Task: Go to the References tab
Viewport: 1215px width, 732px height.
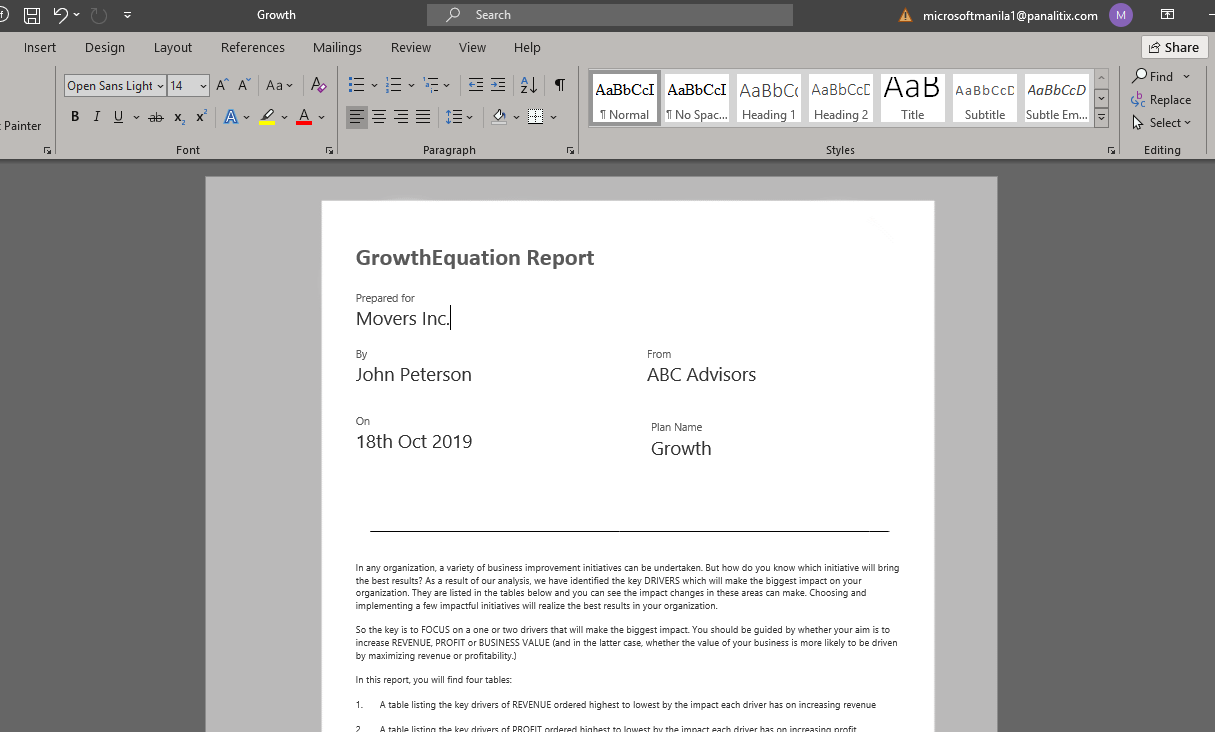Action: 253,47
